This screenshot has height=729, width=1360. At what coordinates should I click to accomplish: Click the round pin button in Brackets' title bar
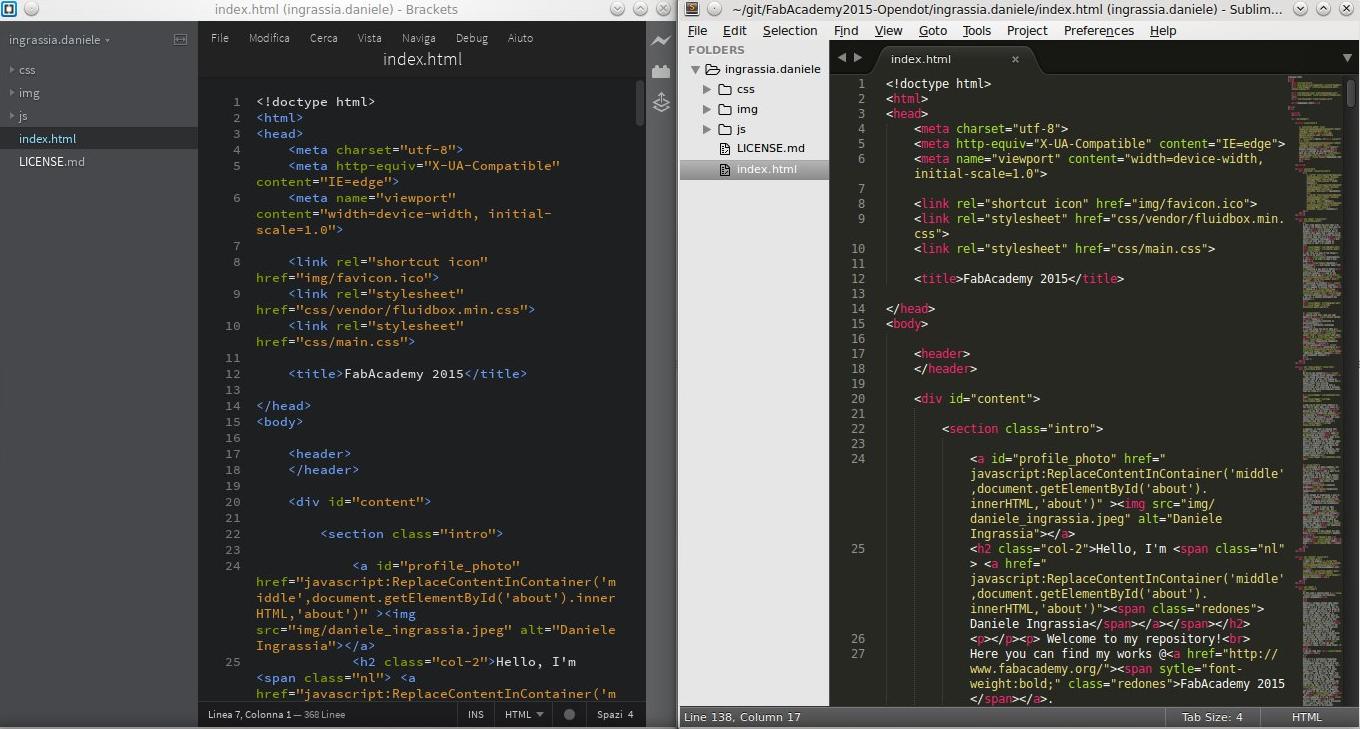[x=30, y=9]
